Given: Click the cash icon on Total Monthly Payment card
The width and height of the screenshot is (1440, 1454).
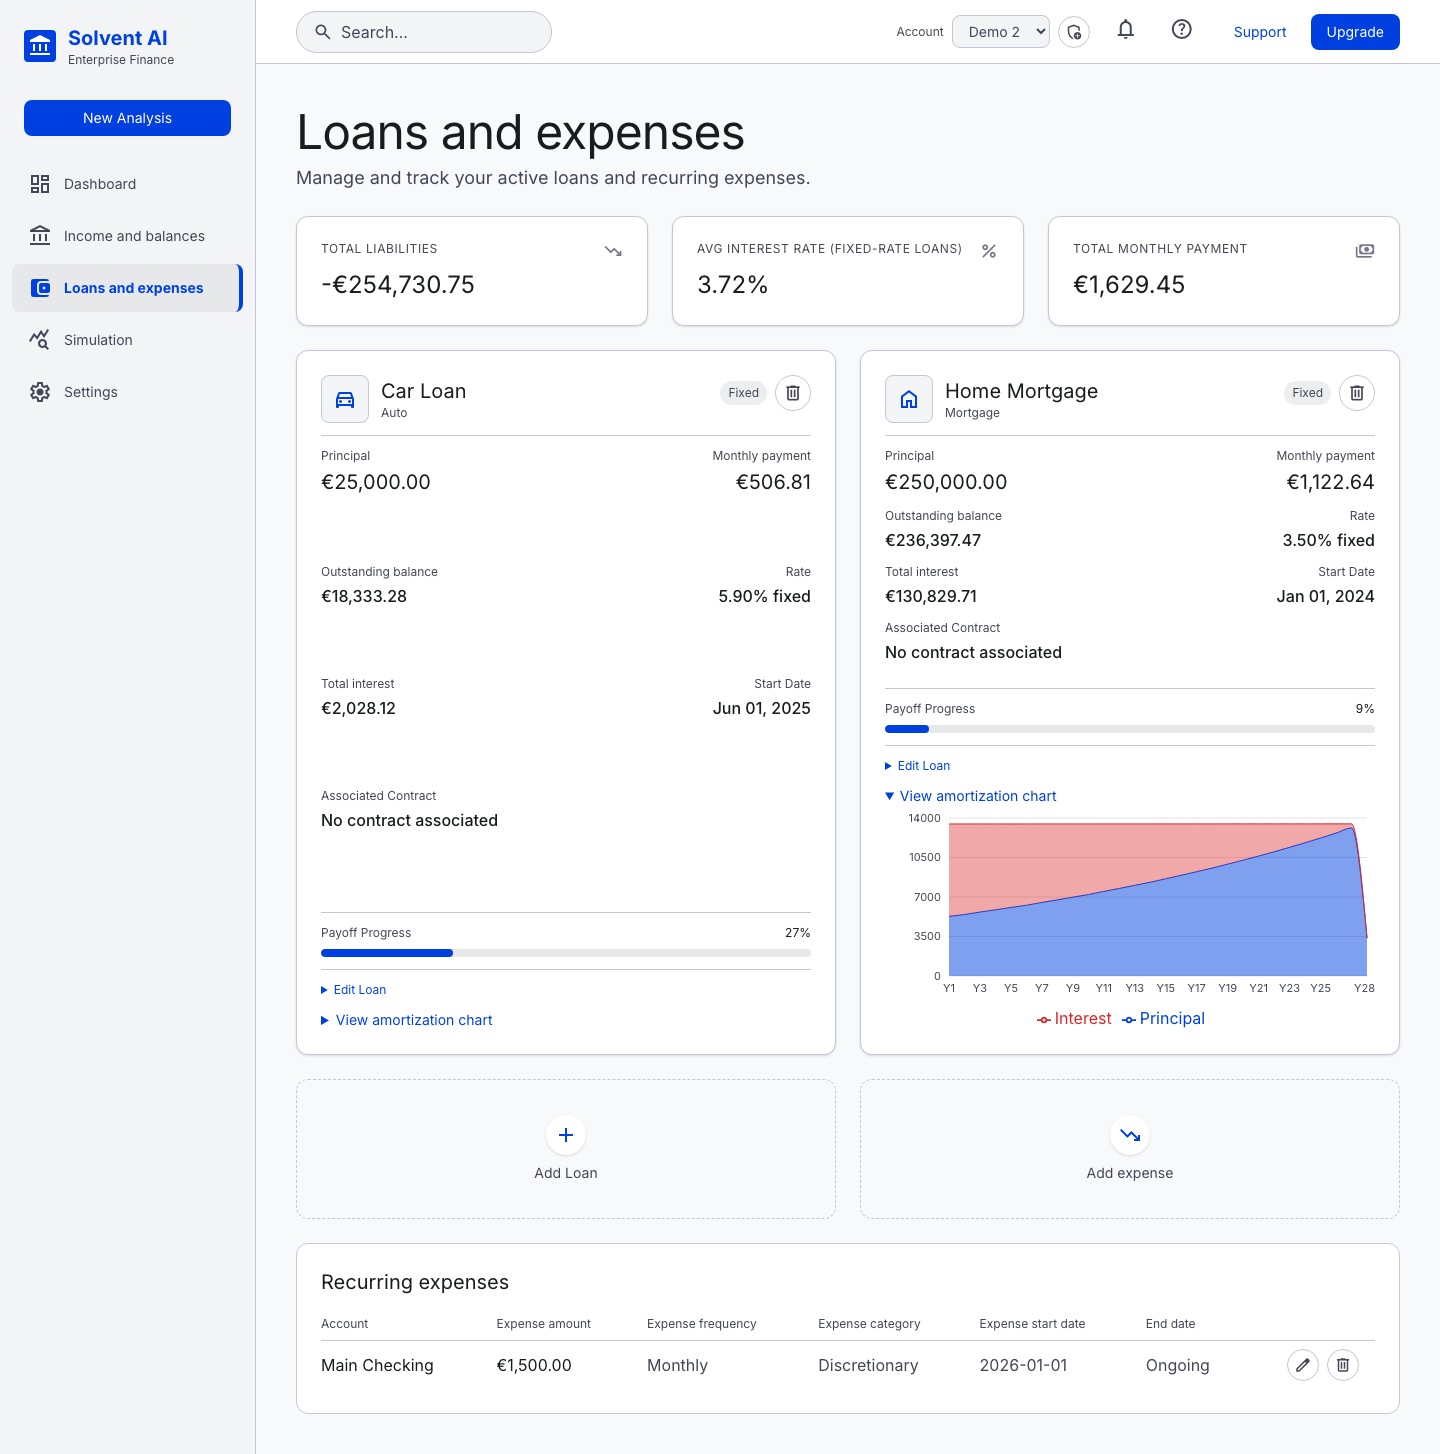Looking at the screenshot, I should point(1365,251).
